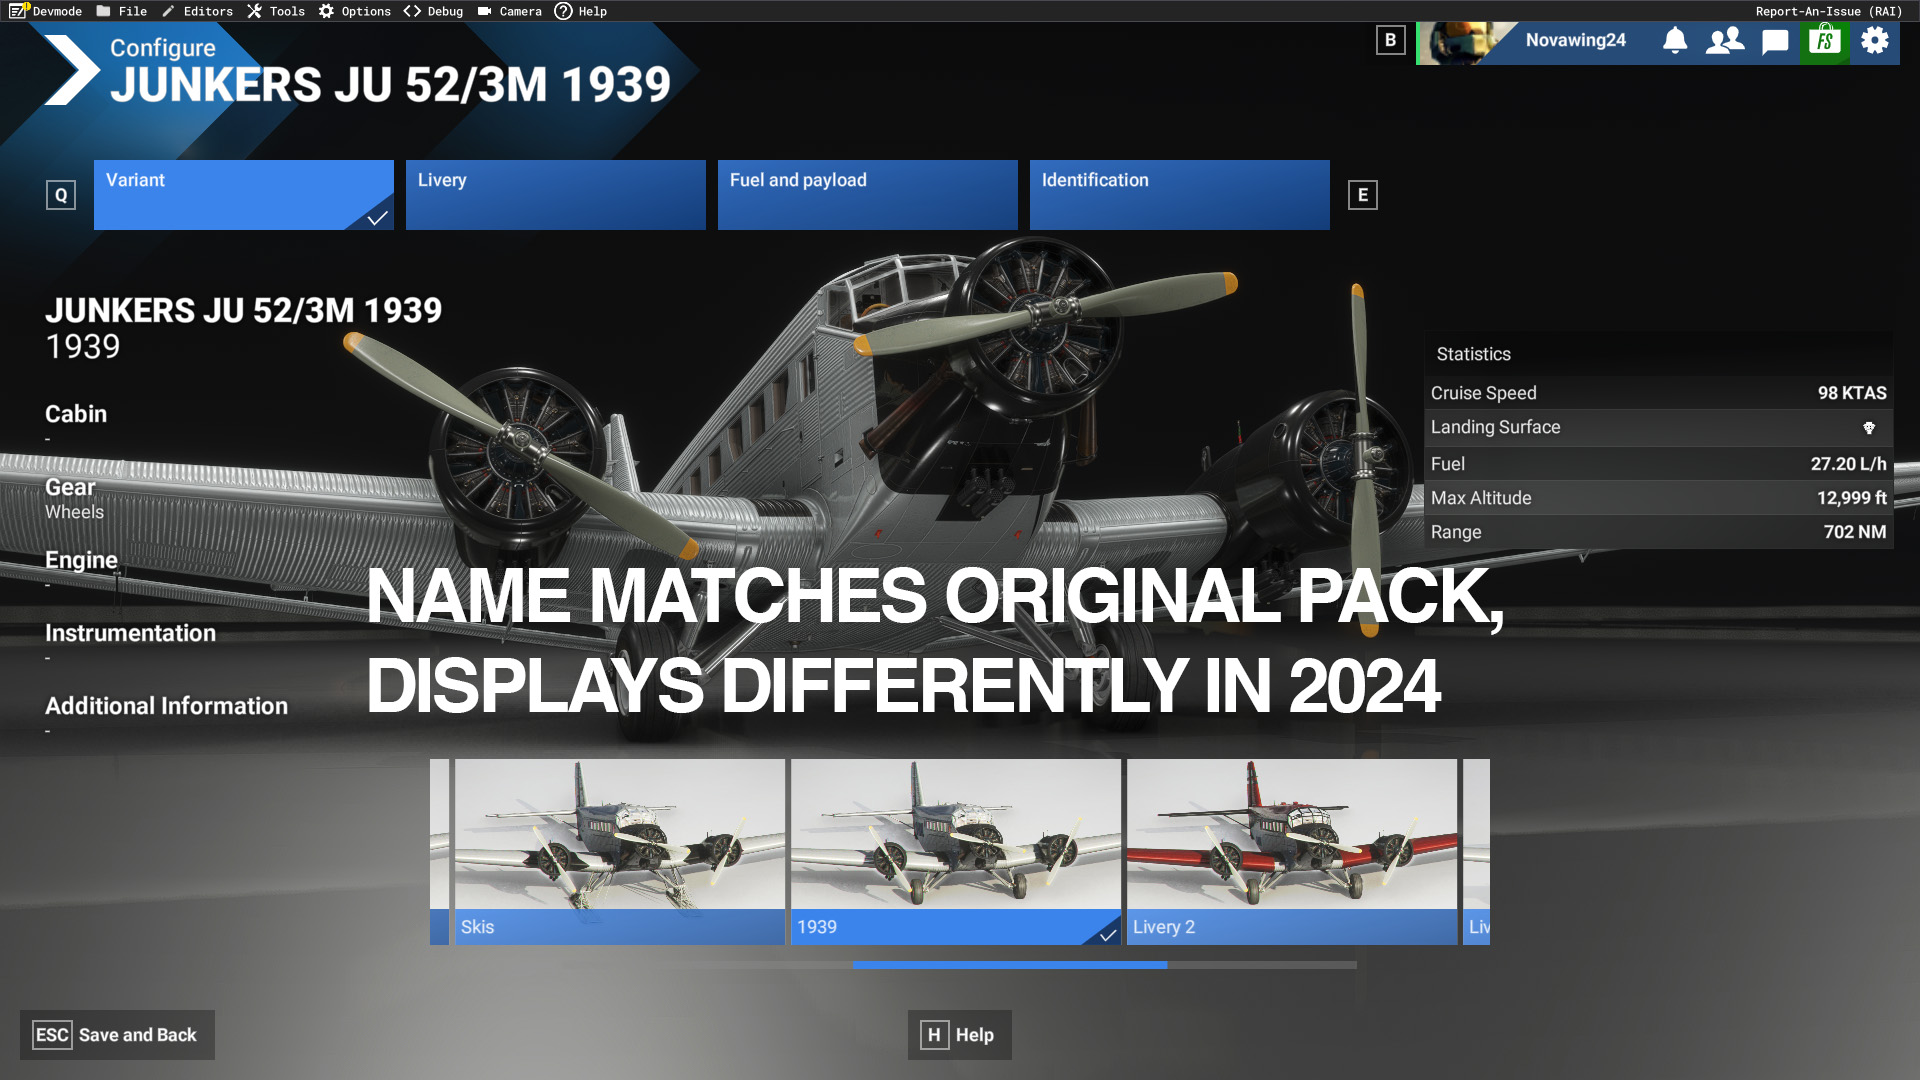Open the settings gear icon
1920x1080 pixels.
1875,41
